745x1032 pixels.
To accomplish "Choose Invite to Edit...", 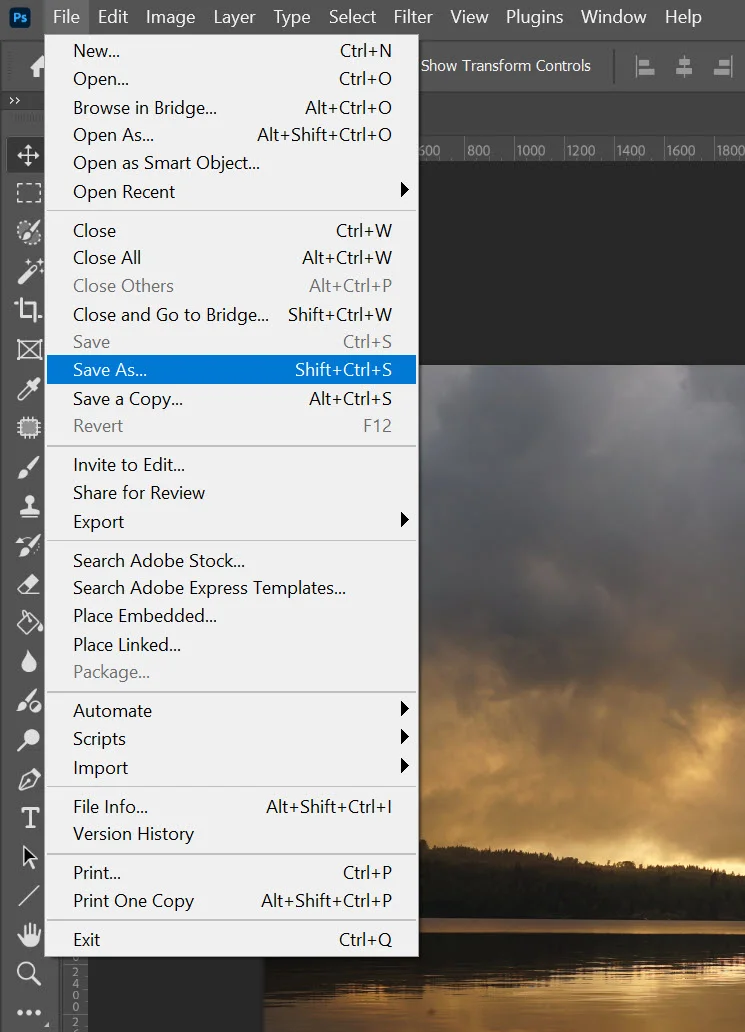I will pyautogui.click(x=231, y=465).
